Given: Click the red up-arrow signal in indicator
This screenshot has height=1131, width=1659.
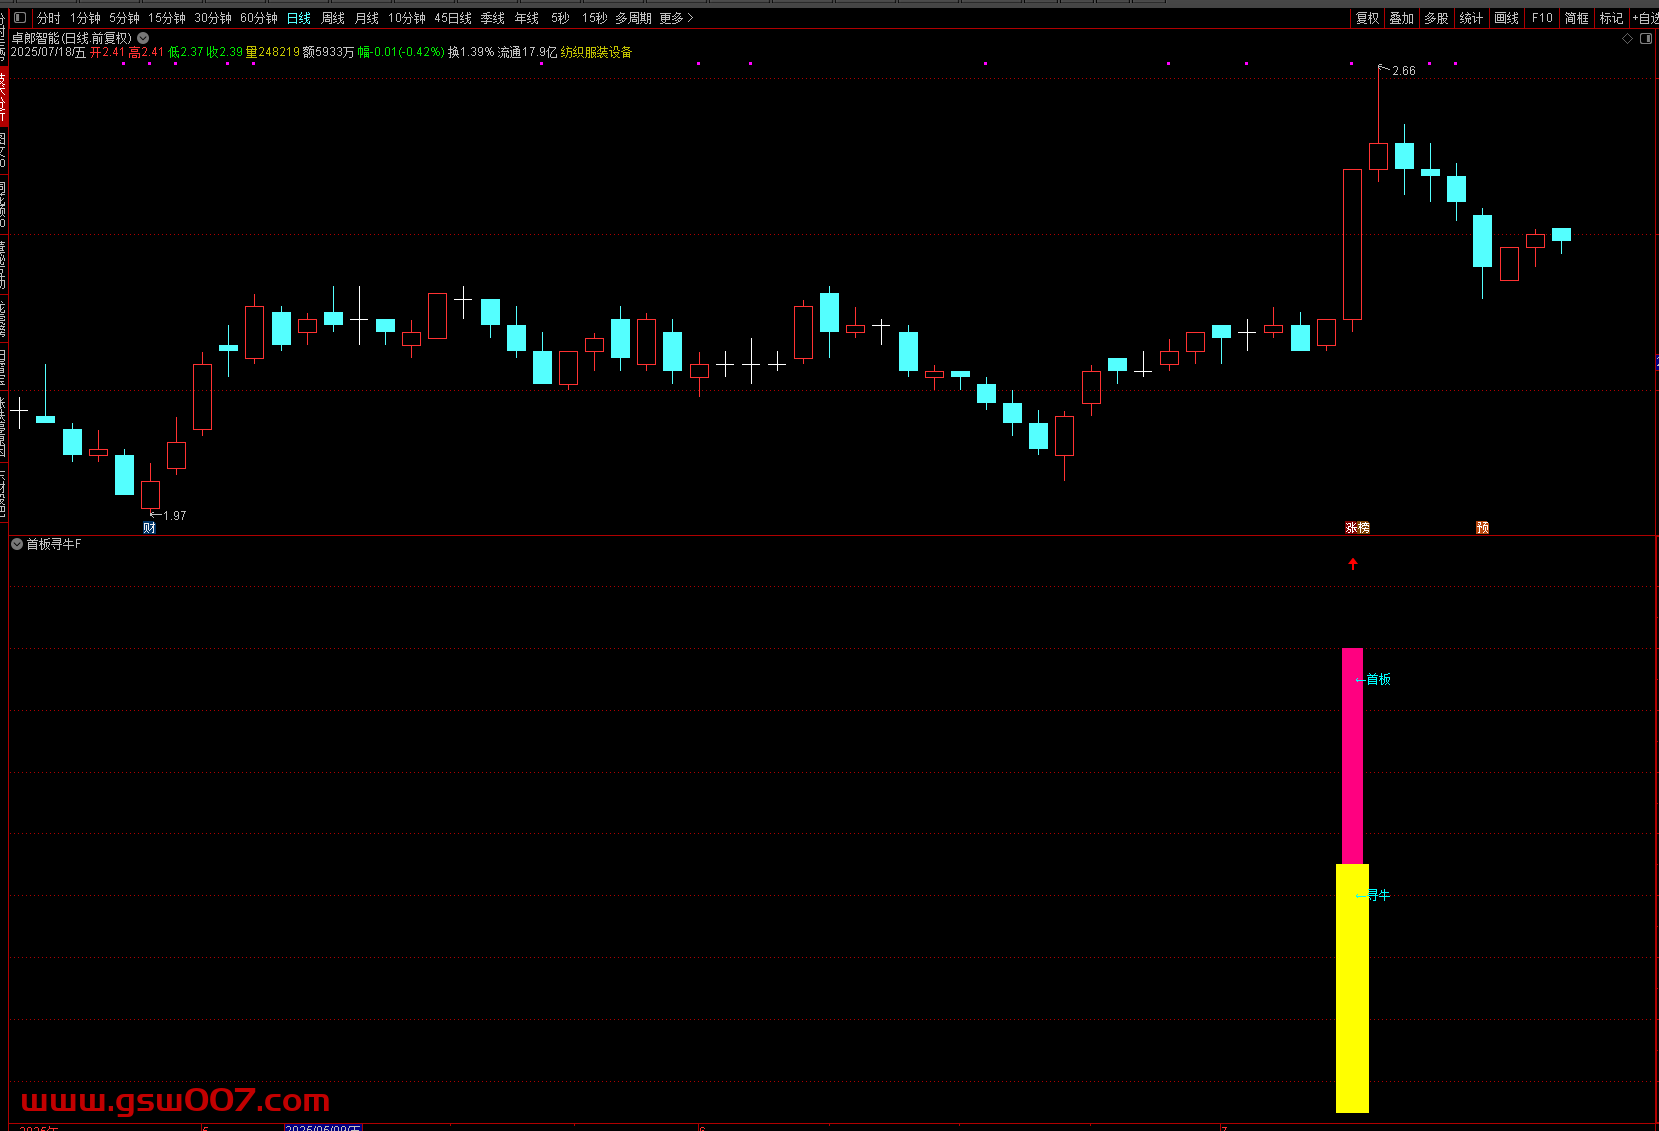Looking at the screenshot, I should 1353,564.
